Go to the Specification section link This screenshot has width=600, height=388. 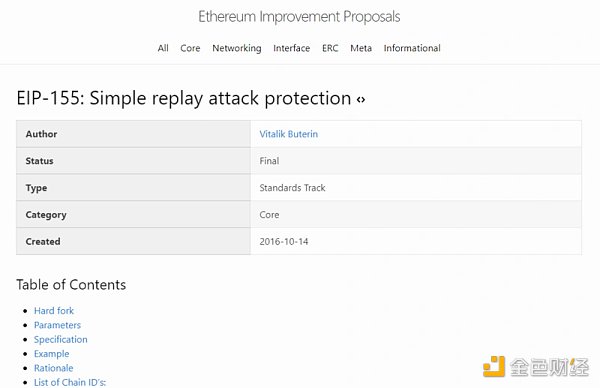point(60,339)
